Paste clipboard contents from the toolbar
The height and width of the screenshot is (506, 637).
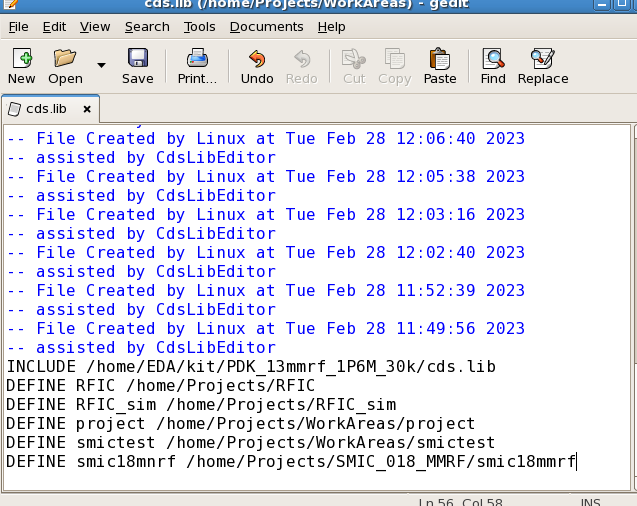[440, 66]
